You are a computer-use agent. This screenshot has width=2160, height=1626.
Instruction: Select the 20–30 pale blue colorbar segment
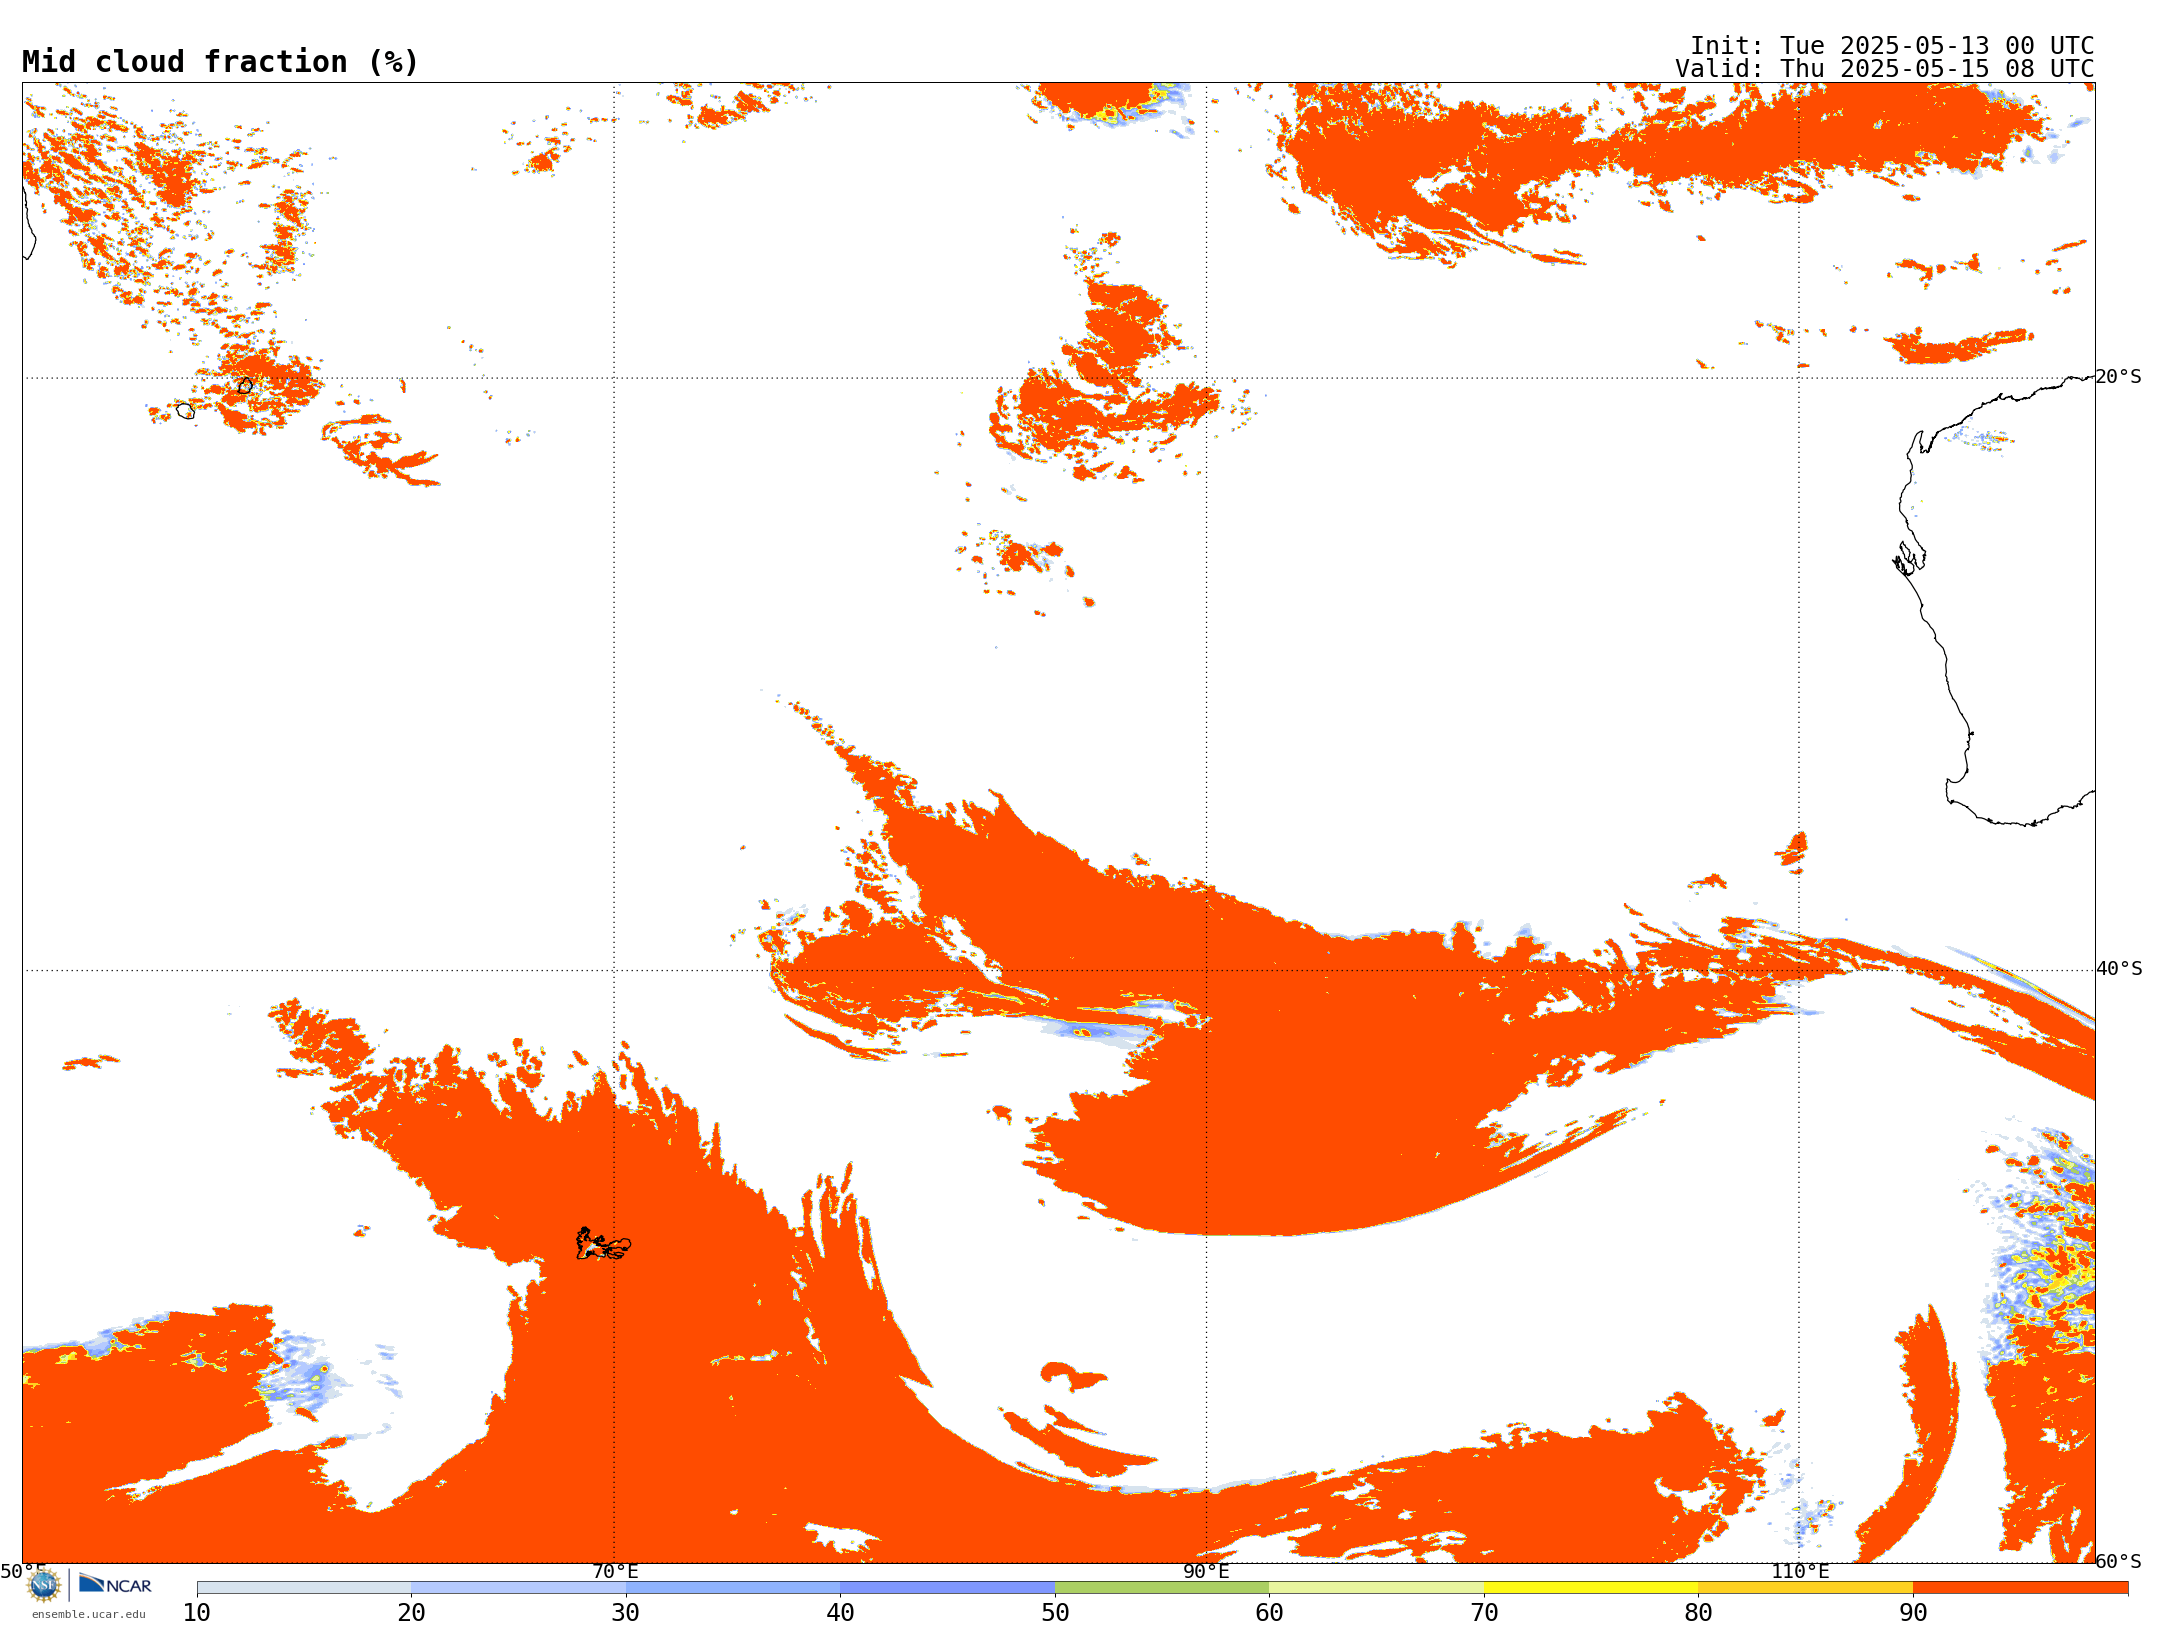(x=518, y=1588)
